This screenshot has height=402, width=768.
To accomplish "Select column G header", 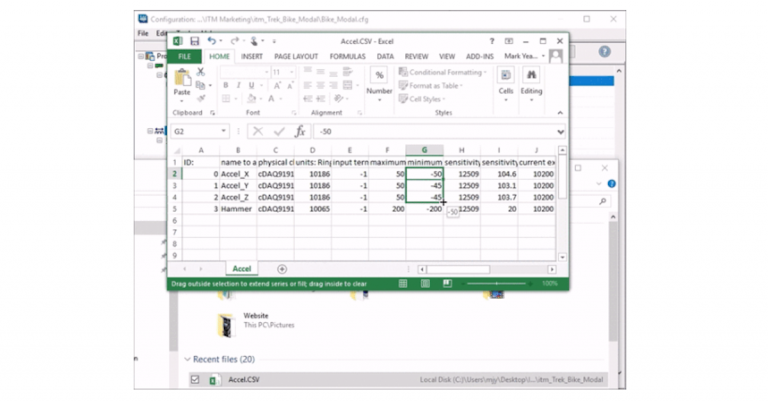I will tap(424, 150).
